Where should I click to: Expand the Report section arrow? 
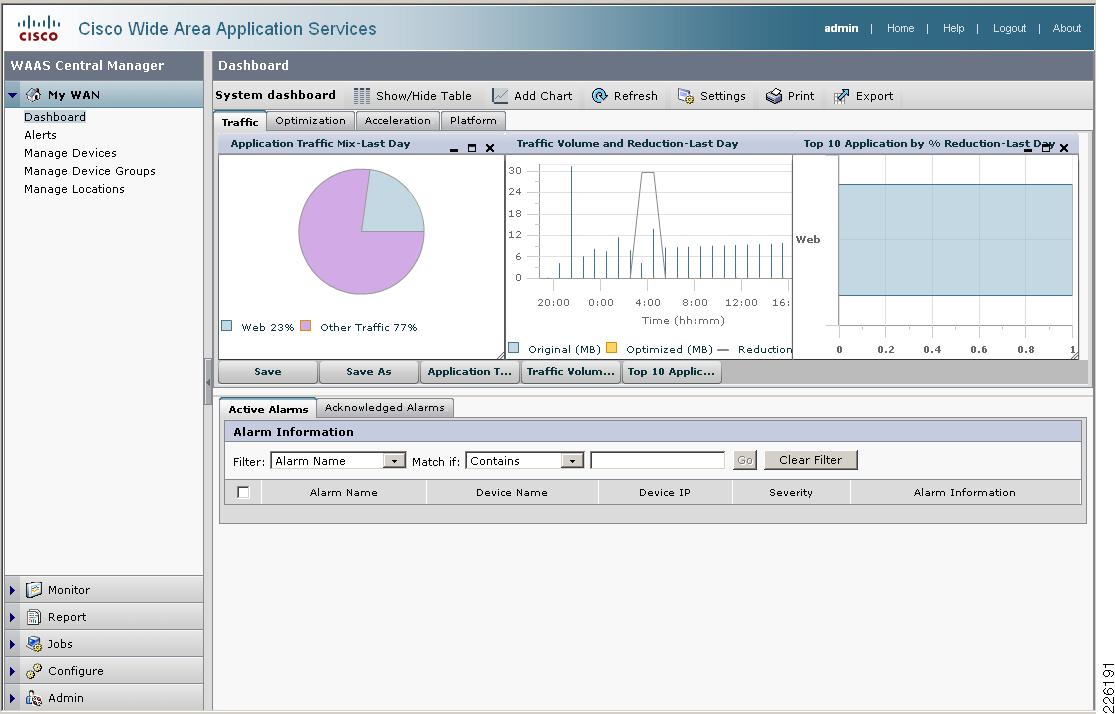coord(12,617)
